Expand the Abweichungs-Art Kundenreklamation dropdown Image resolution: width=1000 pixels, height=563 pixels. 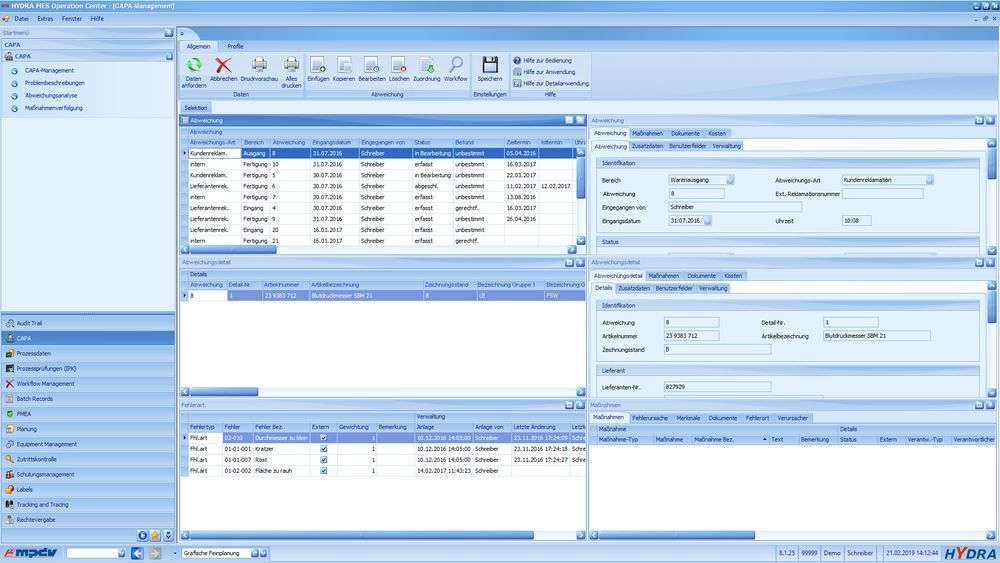tap(929, 180)
